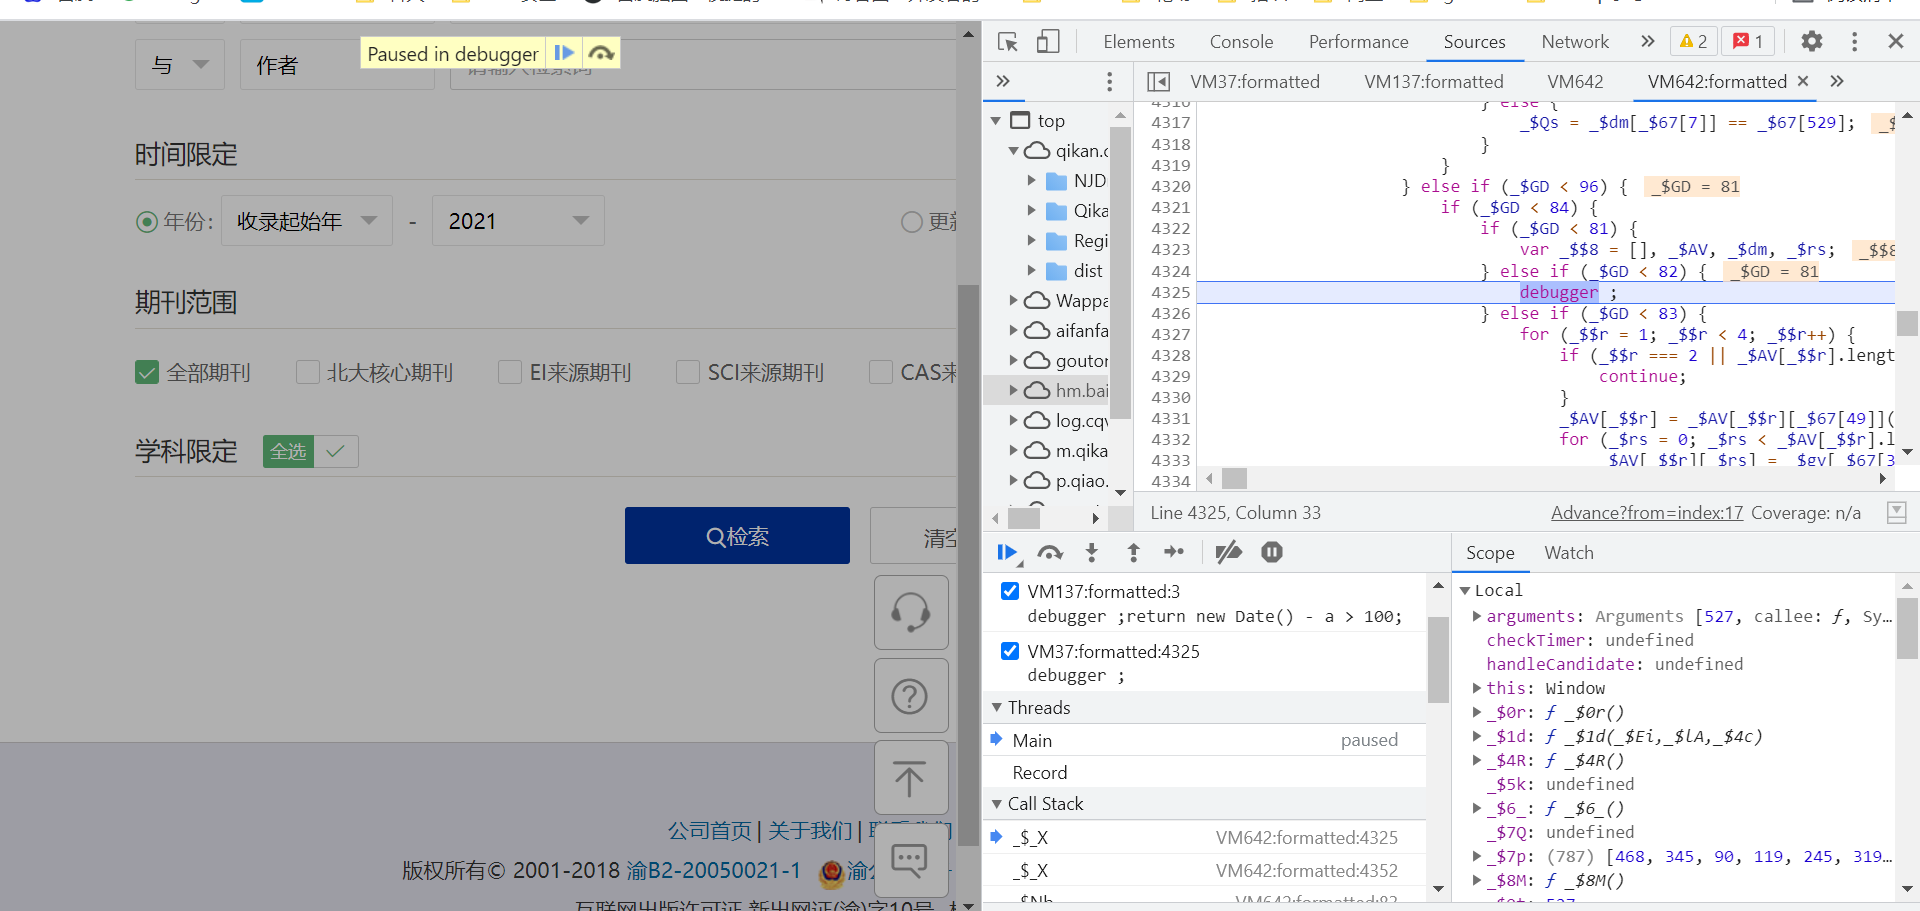Screen dimensions: 1920x911
Task: Switch to the Console panel
Action: click(x=1241, y=42)
